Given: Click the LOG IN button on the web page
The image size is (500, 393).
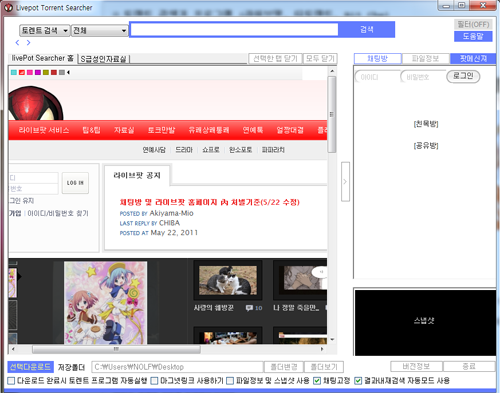Looking at the screenshot, I should pos(75,183).
